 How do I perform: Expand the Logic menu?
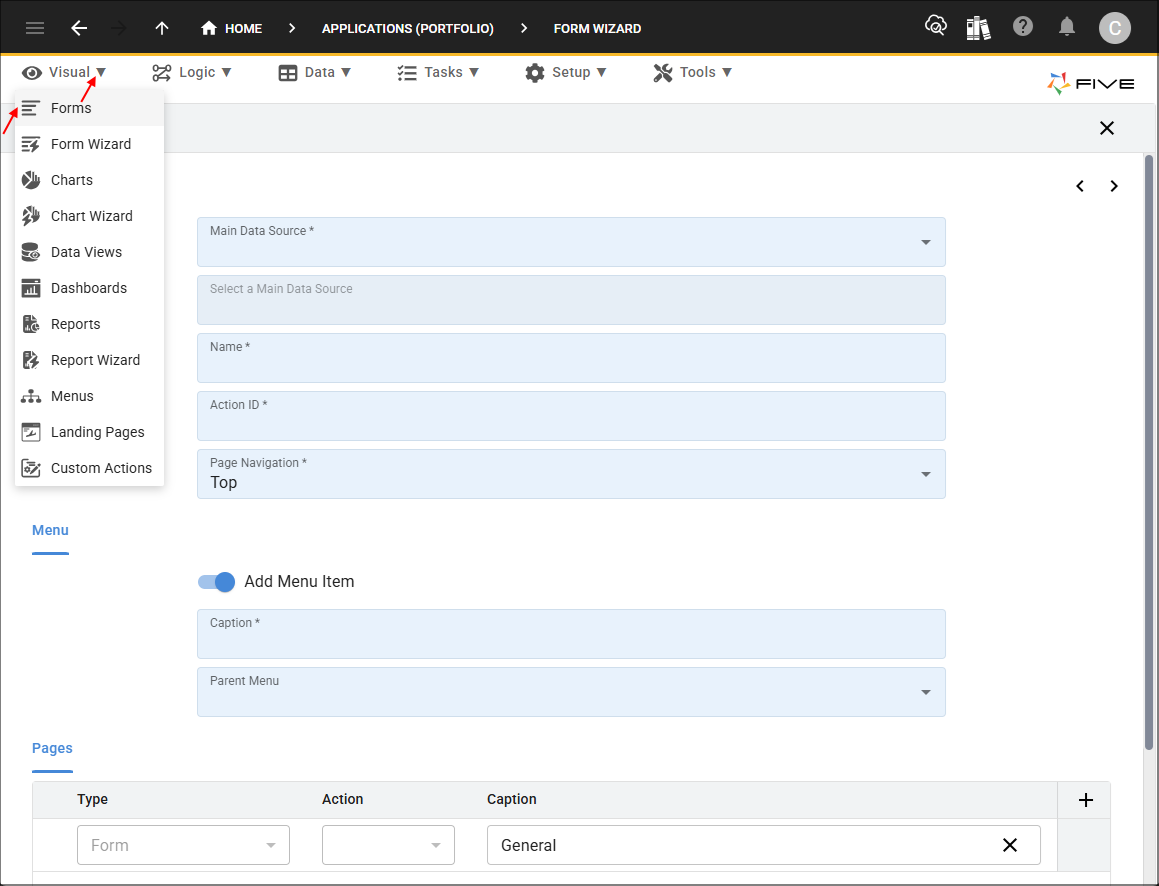pyautogui.click(x=192, y=72)
